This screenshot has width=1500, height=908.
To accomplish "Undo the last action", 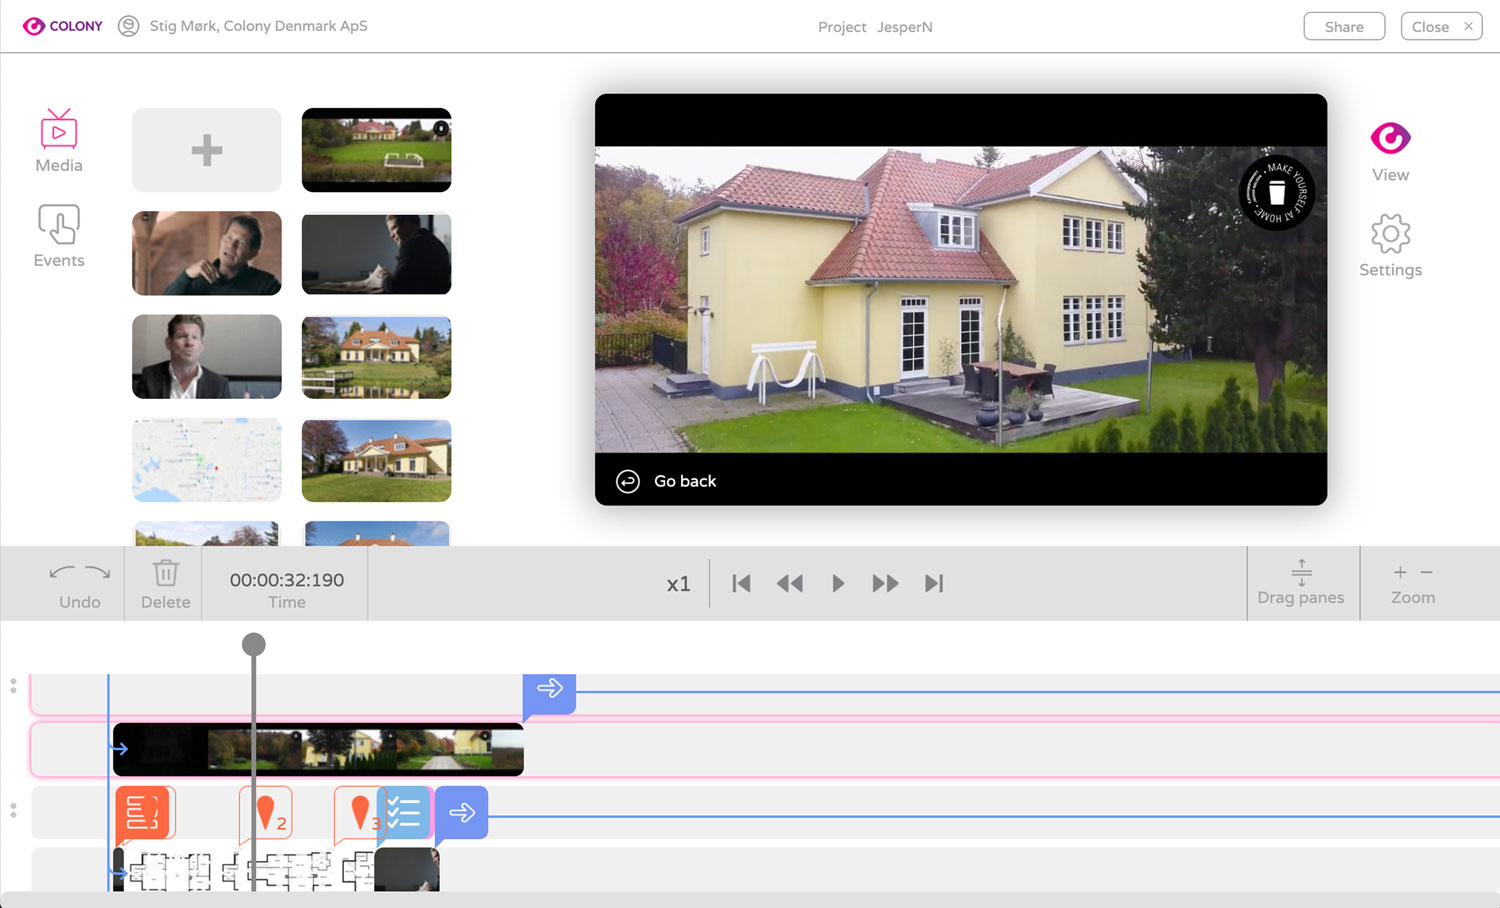I will tap(62, 572).
